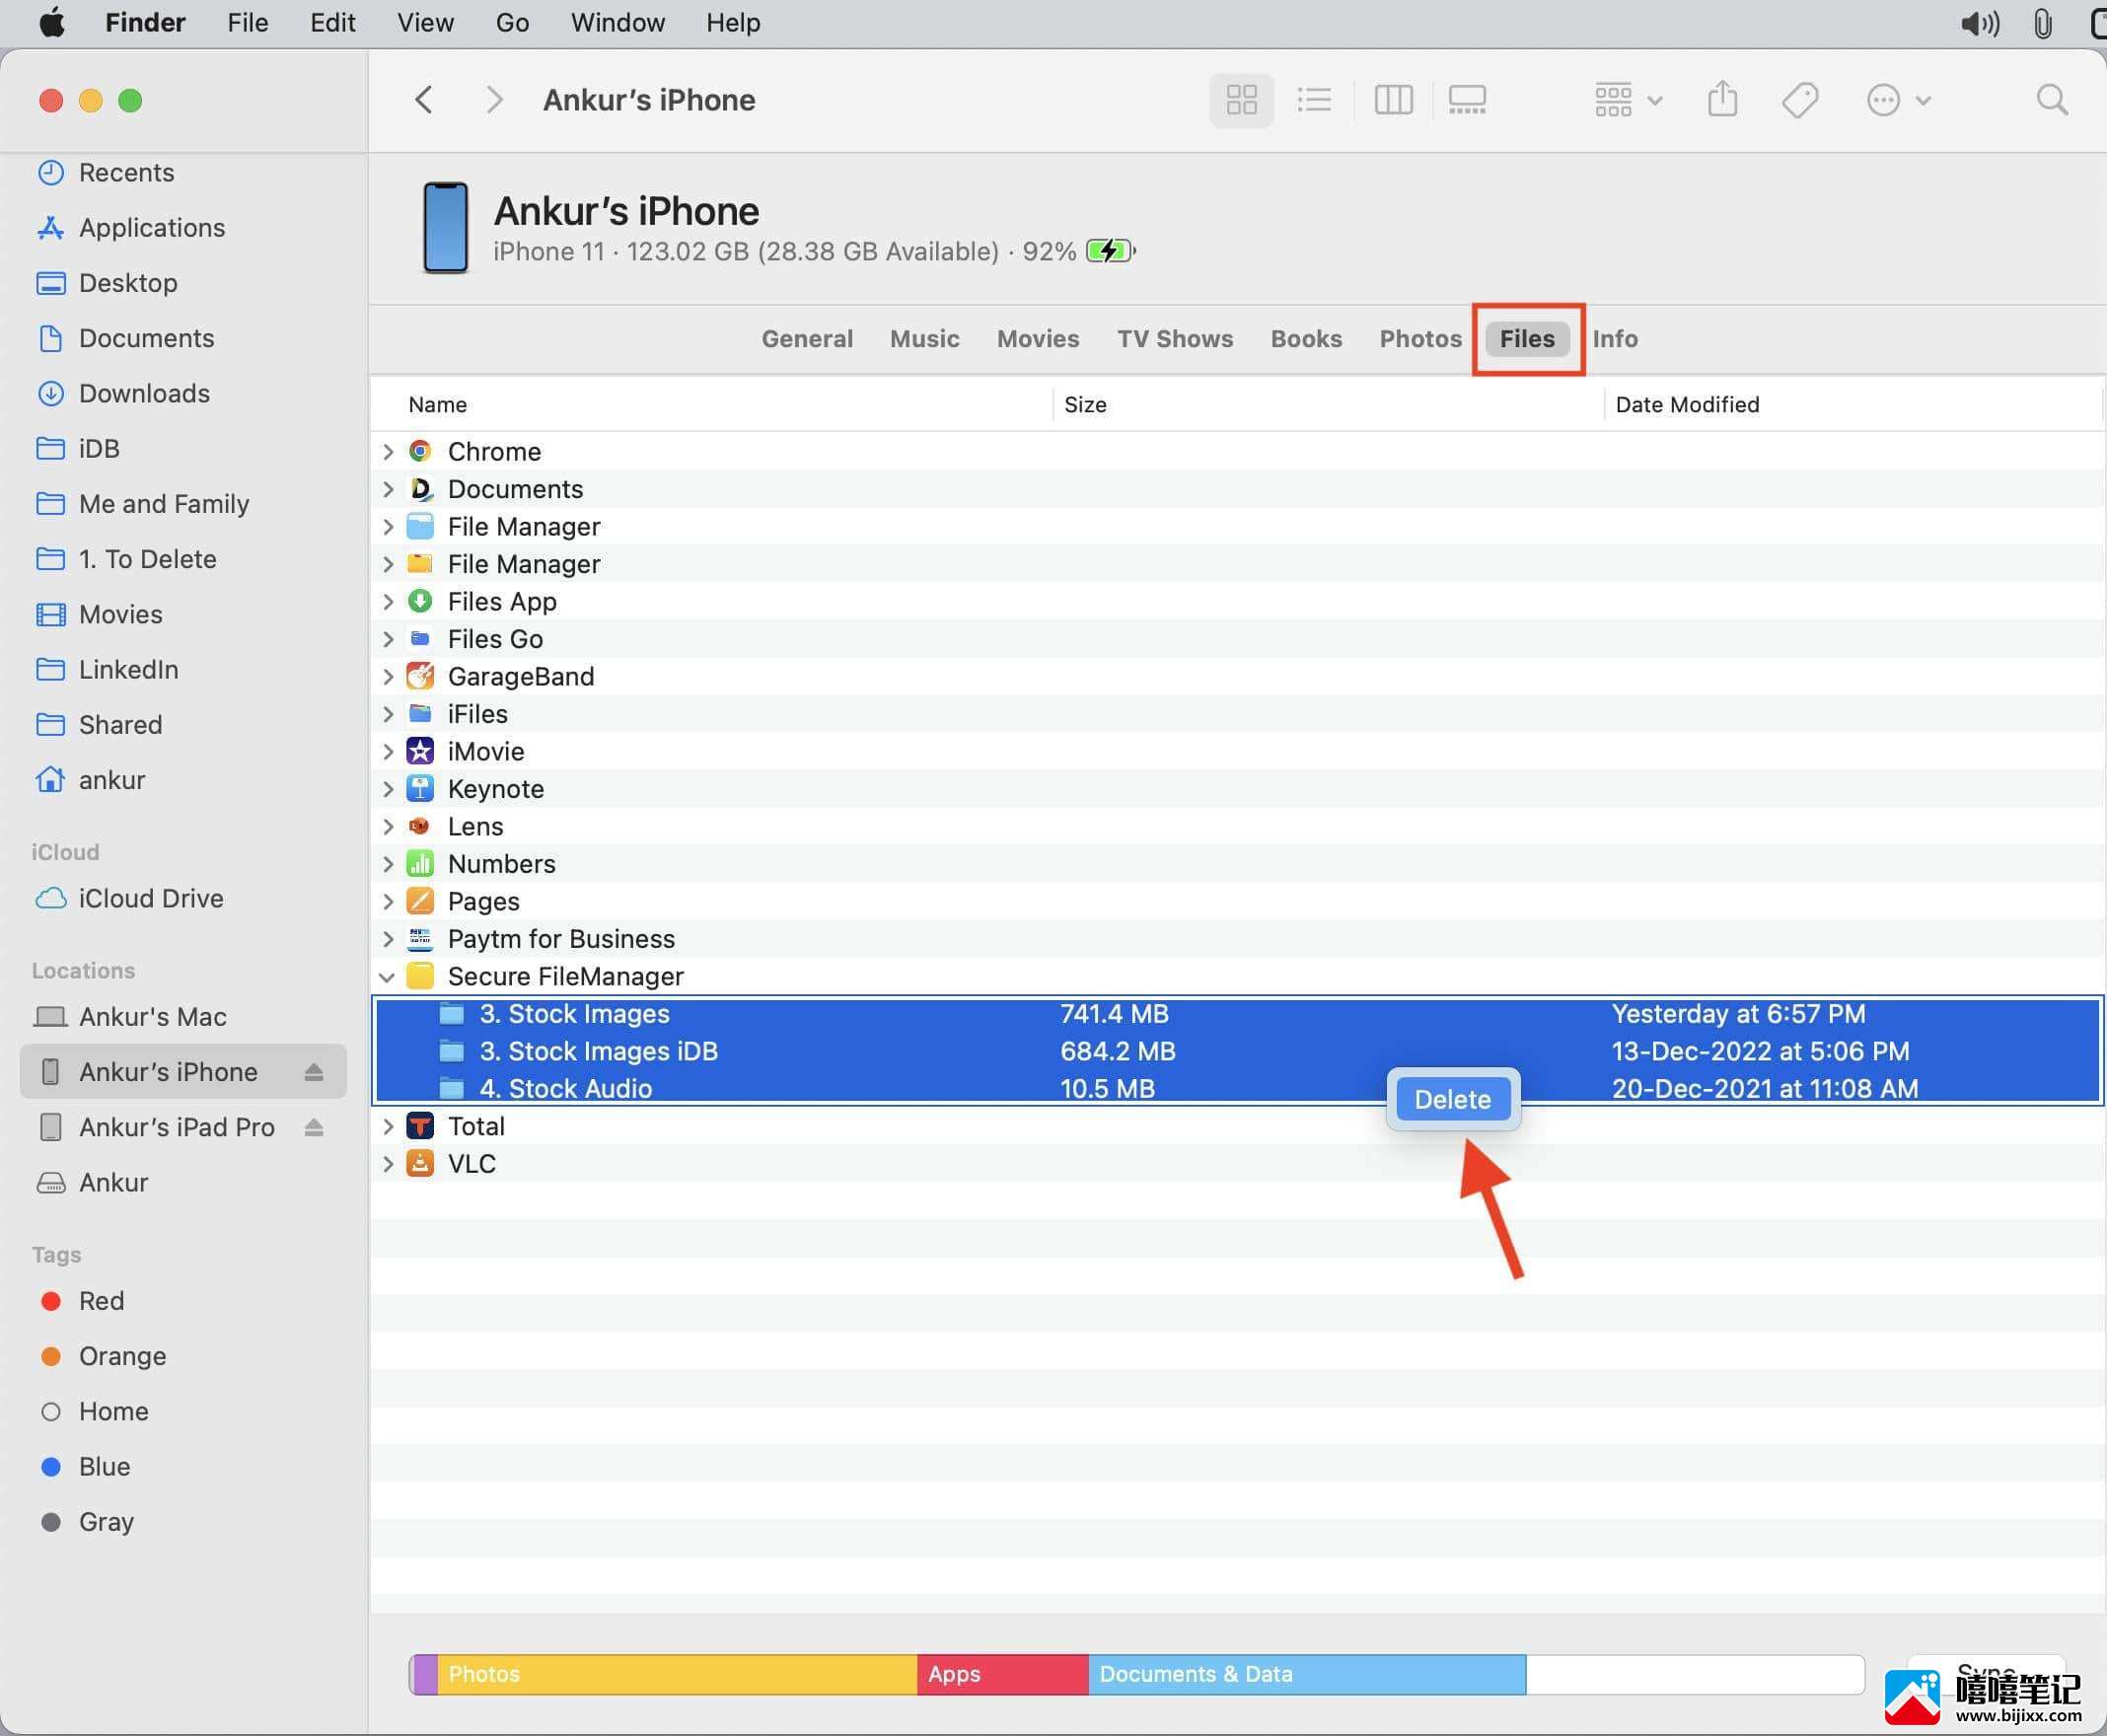Expand the Total row
Image resolution: width=2107 pixels, height=1736 pixels.
388,1126
